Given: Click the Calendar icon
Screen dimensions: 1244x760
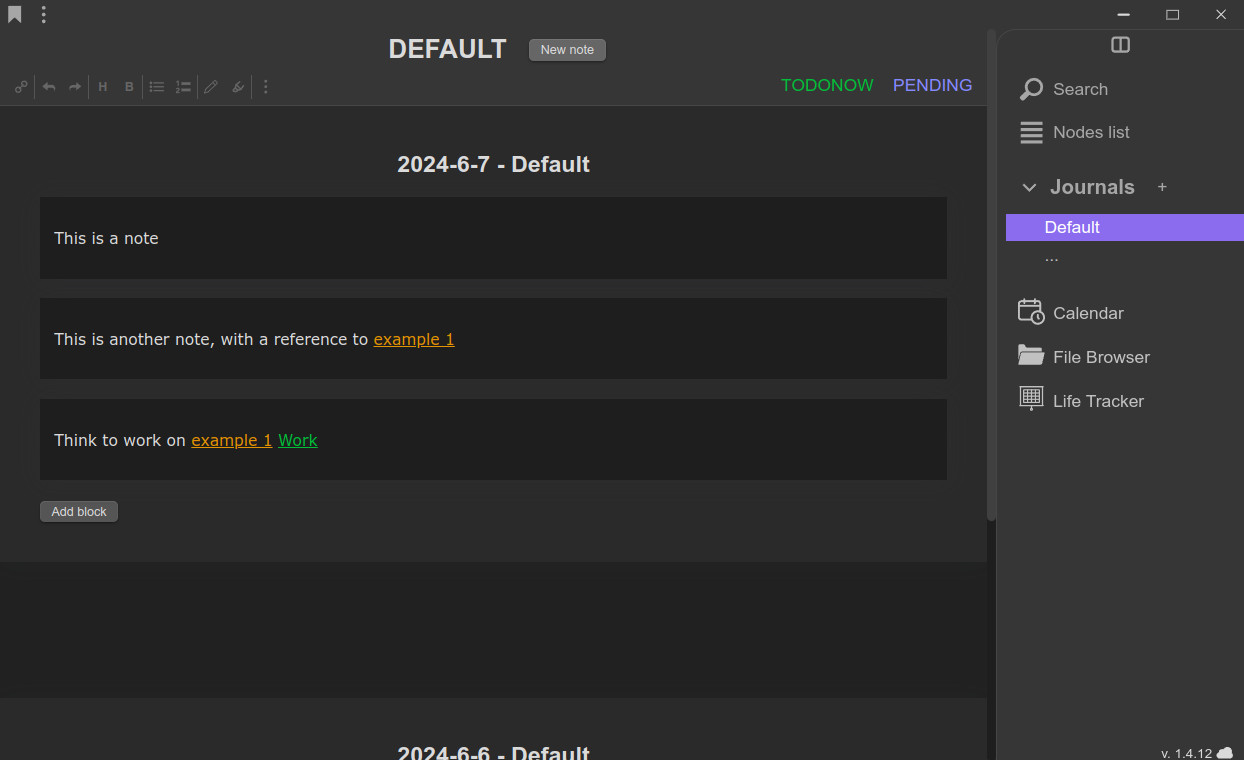Looking at the screenshot, I should point(1031,312).
